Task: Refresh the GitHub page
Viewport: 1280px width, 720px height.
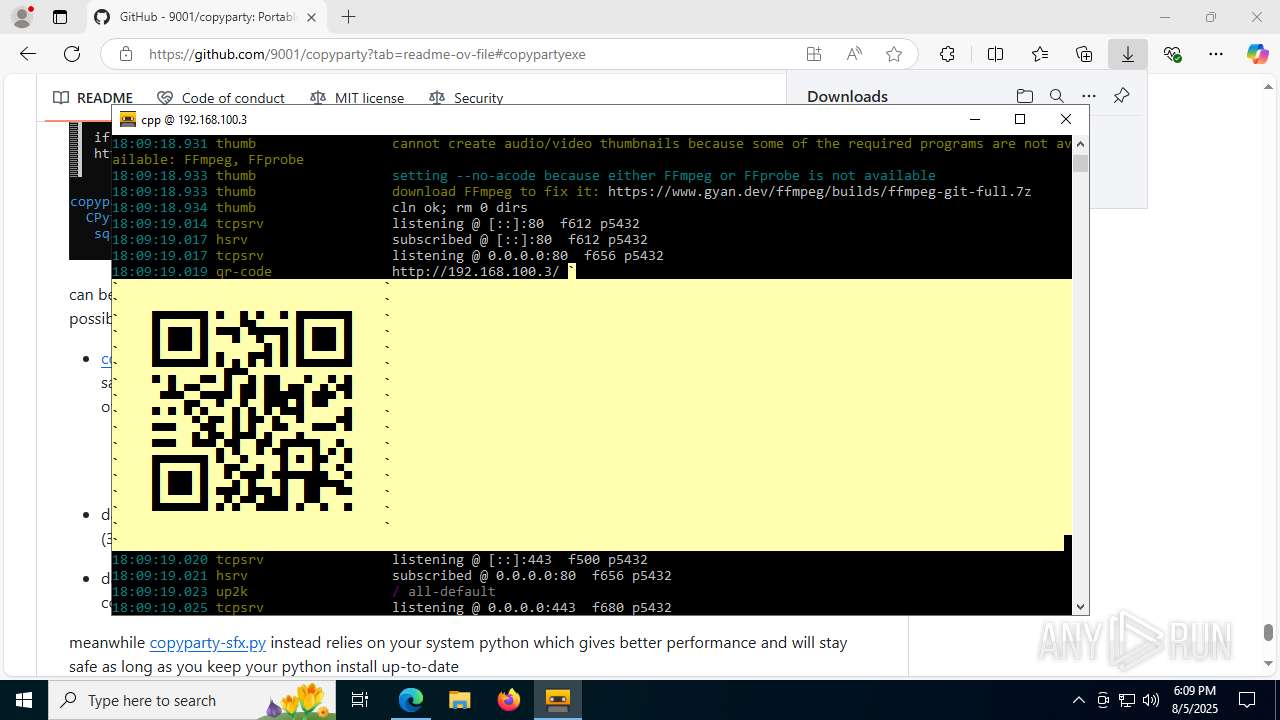Action: coord(72,54)
